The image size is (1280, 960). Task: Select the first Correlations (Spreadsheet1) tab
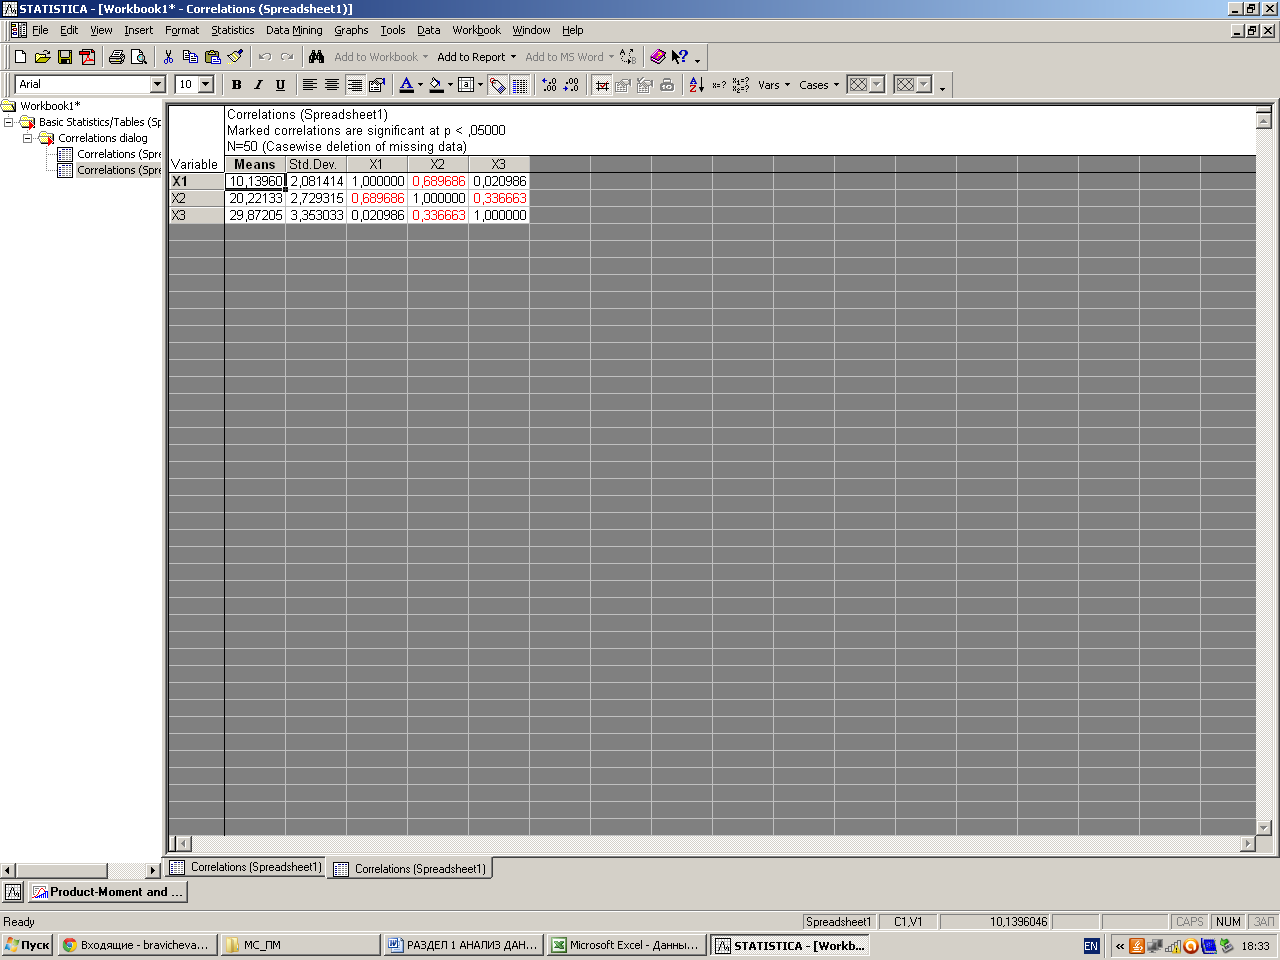point(246,867)
